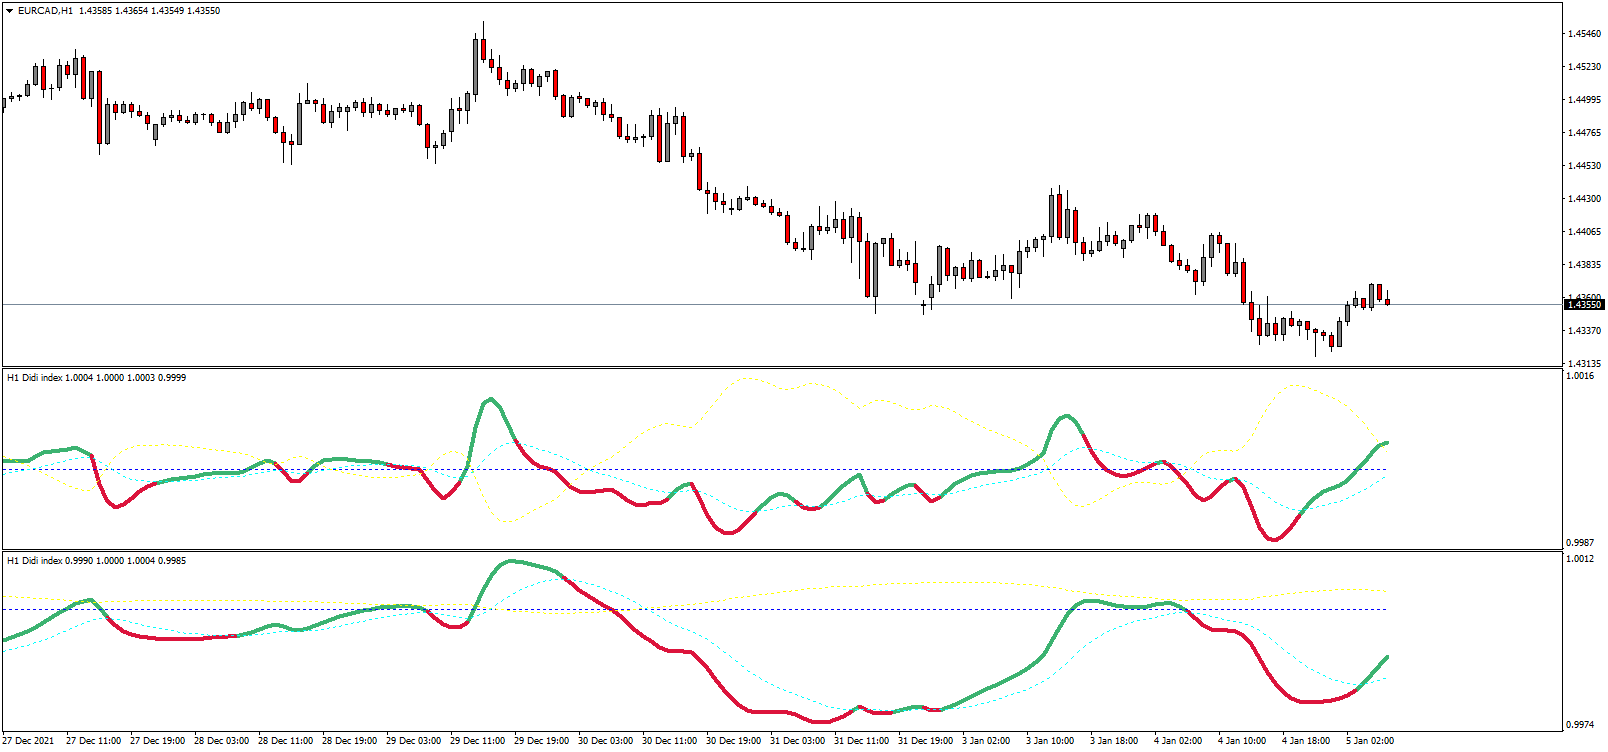Select the 28 Dec 19:00 time label

click(x=349, y=741)
